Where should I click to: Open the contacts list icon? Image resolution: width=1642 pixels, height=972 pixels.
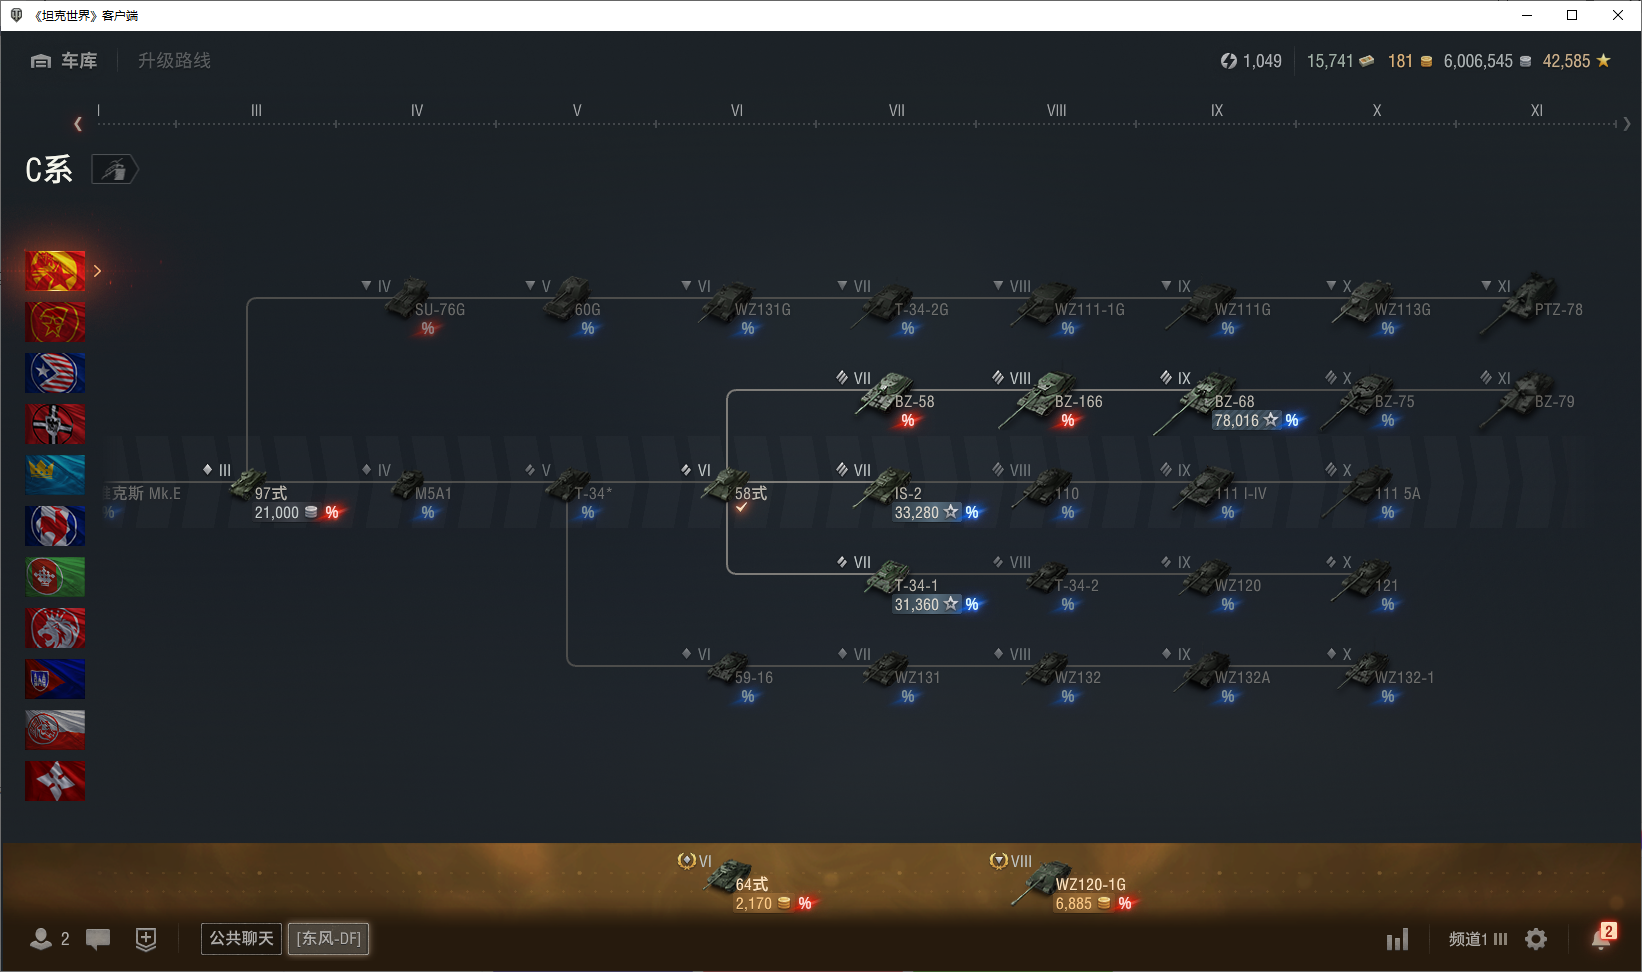click(41, 938)
